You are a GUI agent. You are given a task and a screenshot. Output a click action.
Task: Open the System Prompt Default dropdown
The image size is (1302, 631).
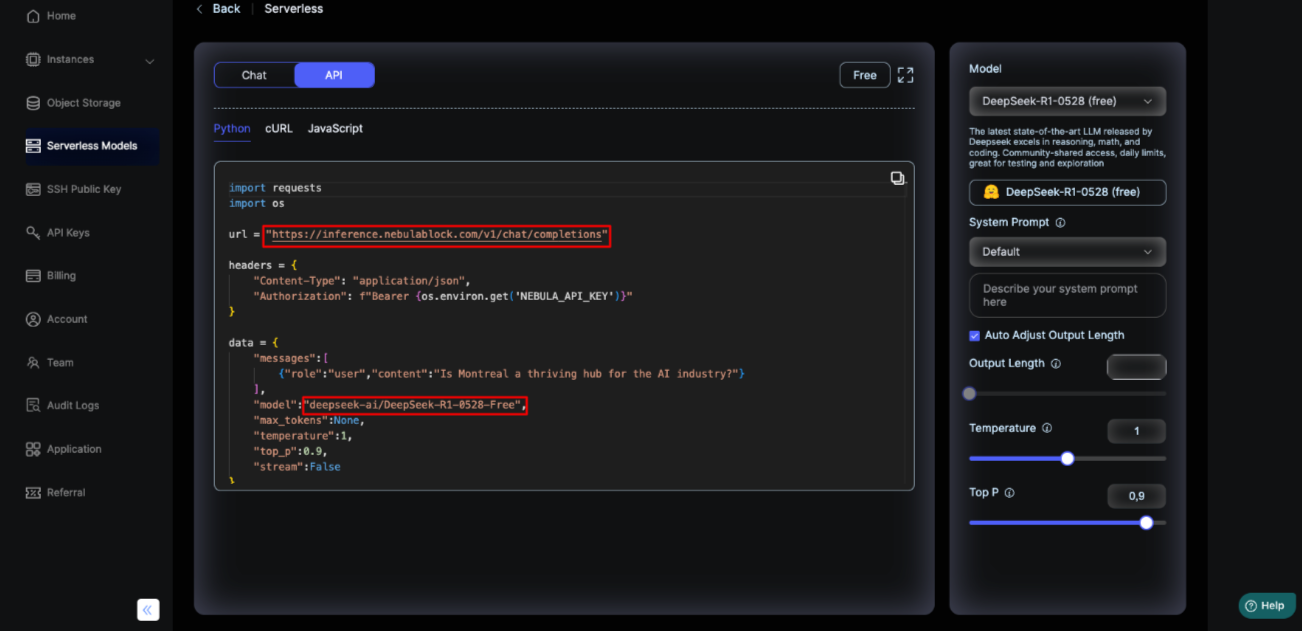point(1067,252)
